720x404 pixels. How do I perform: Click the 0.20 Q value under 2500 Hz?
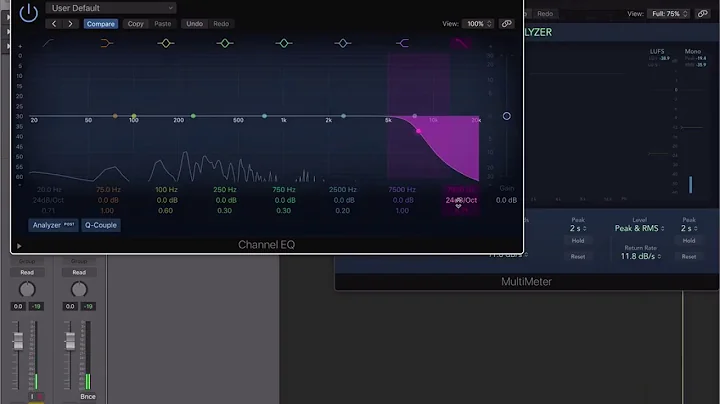point(343,211)
